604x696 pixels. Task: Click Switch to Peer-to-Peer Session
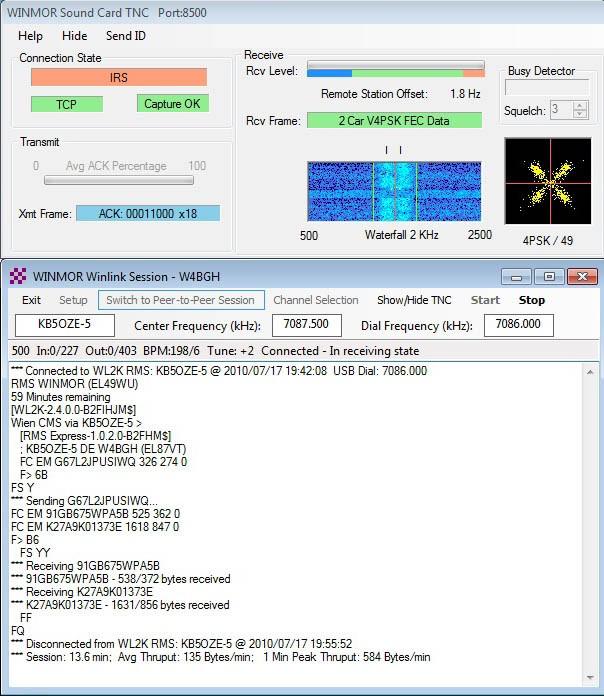point(181,300)
